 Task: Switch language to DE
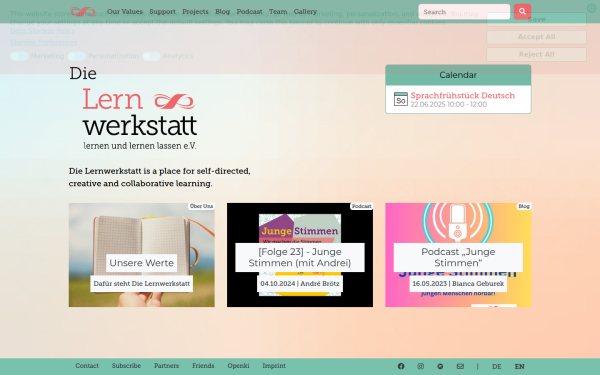tap(497, 367)
